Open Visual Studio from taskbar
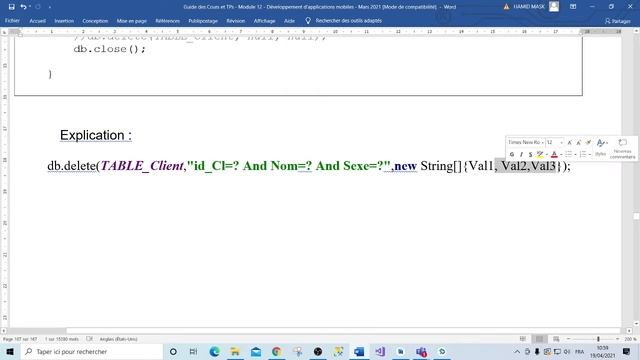Screen dimensions: 640x360 tap(380, 351)
